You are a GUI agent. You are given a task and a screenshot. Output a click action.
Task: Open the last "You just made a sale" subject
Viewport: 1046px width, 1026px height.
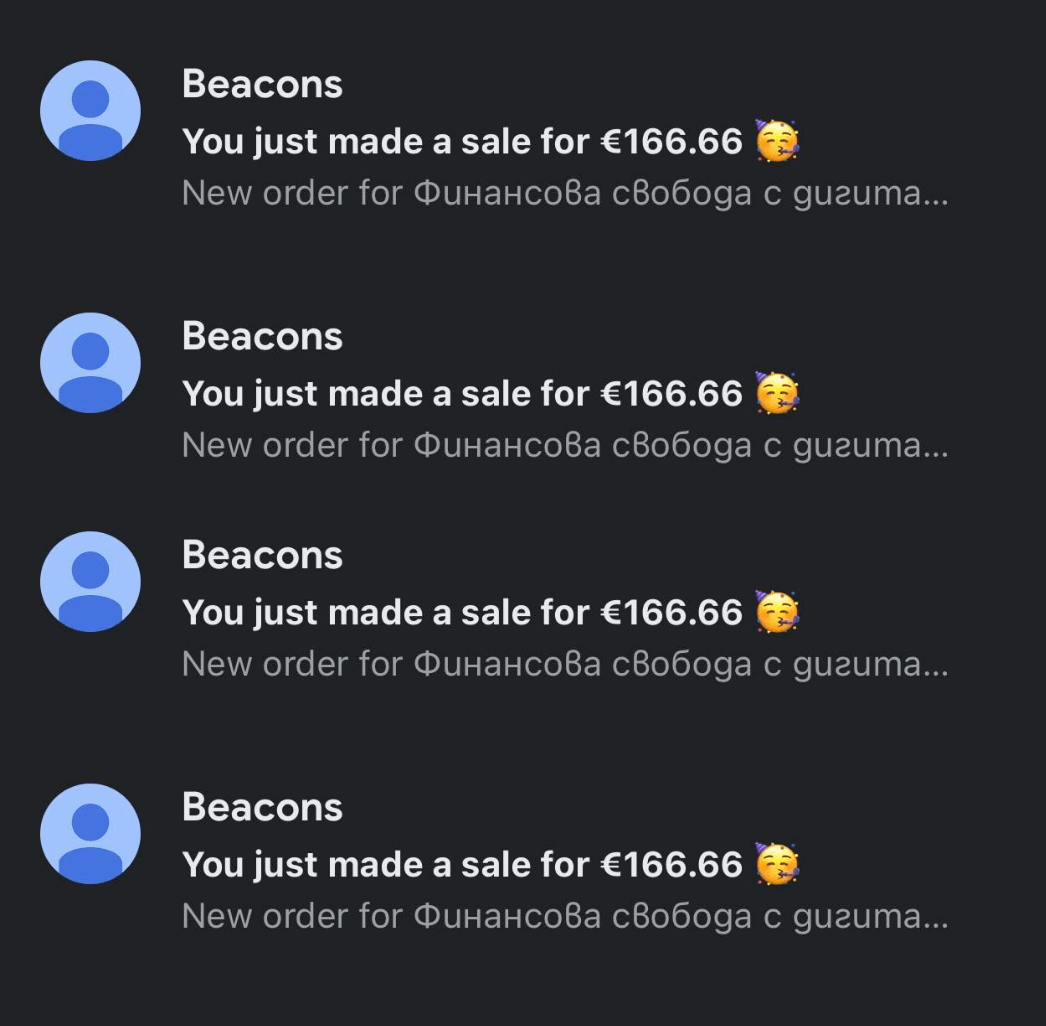(x=462, y=865)
